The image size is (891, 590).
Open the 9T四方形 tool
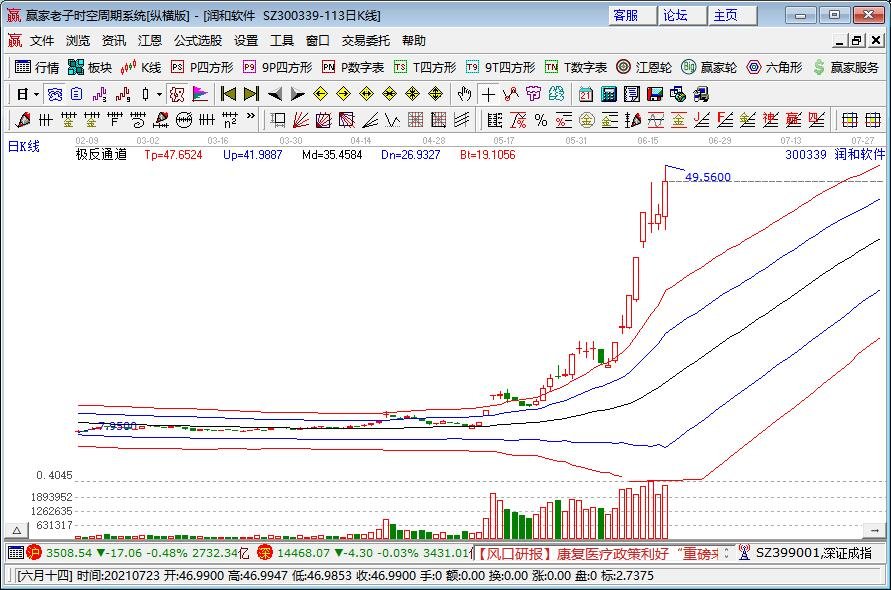pos(500,68)
